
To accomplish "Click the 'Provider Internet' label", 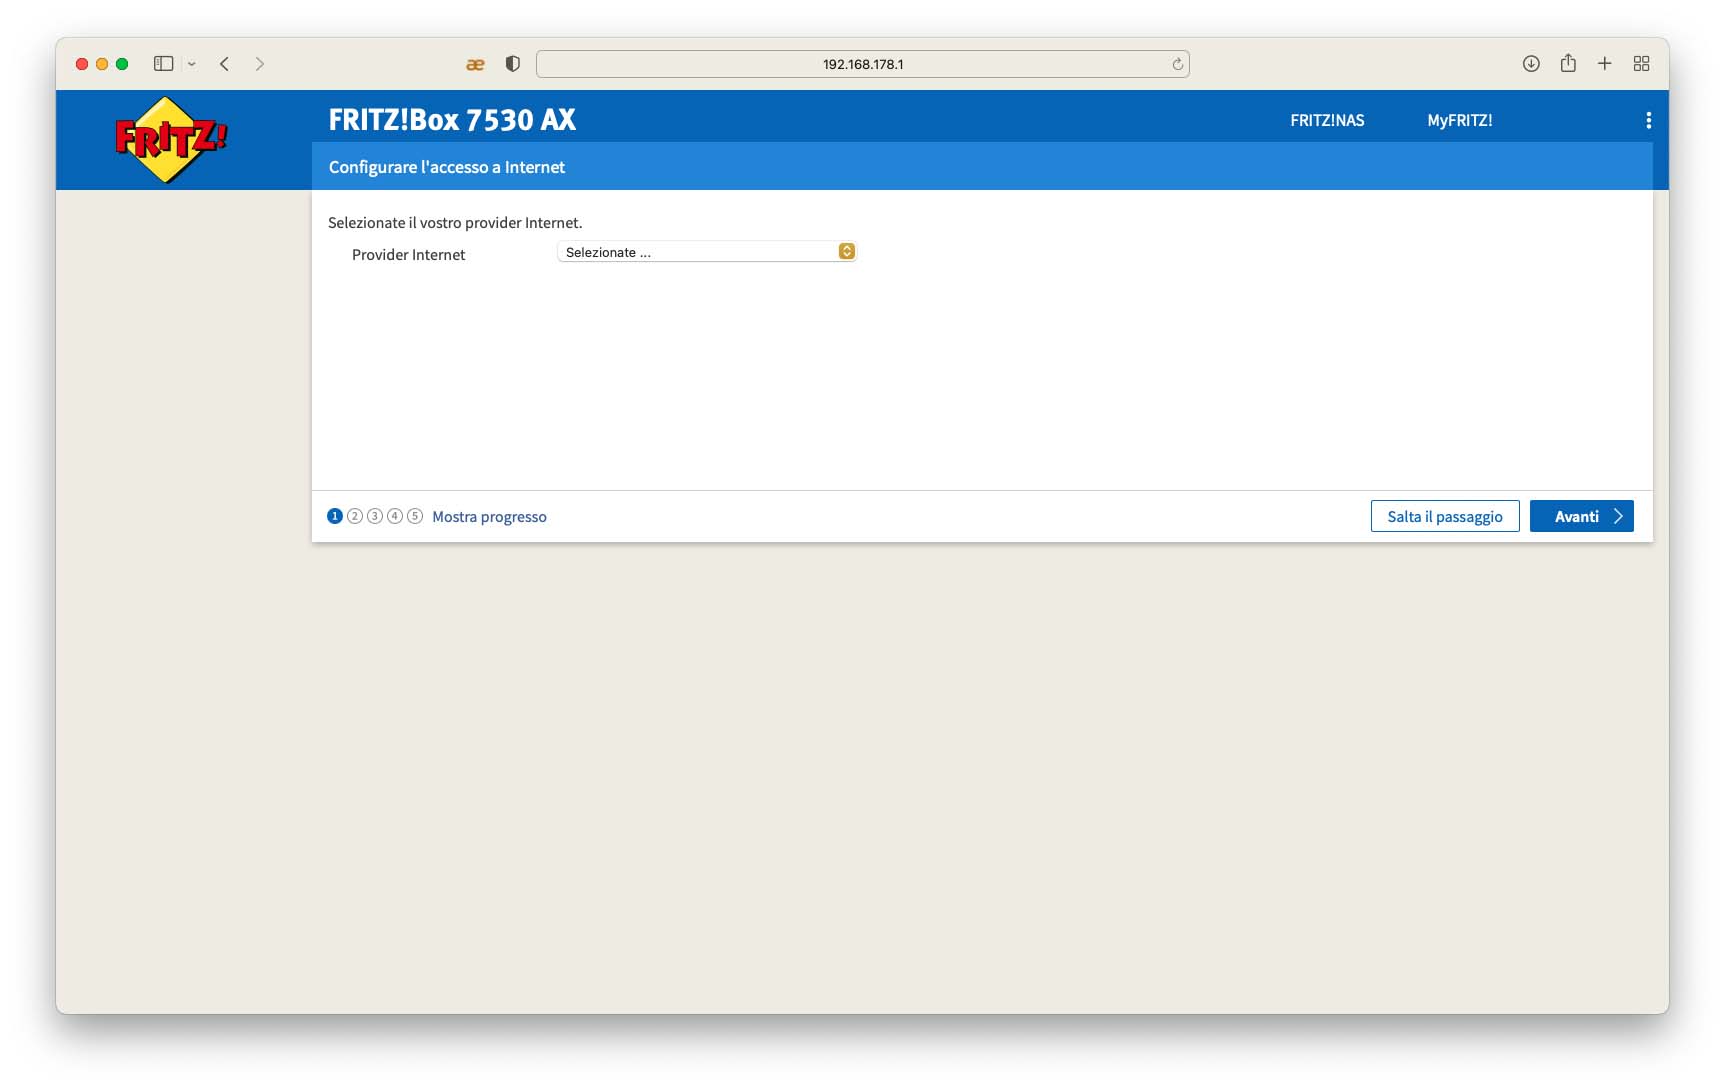I will point(408,255).
